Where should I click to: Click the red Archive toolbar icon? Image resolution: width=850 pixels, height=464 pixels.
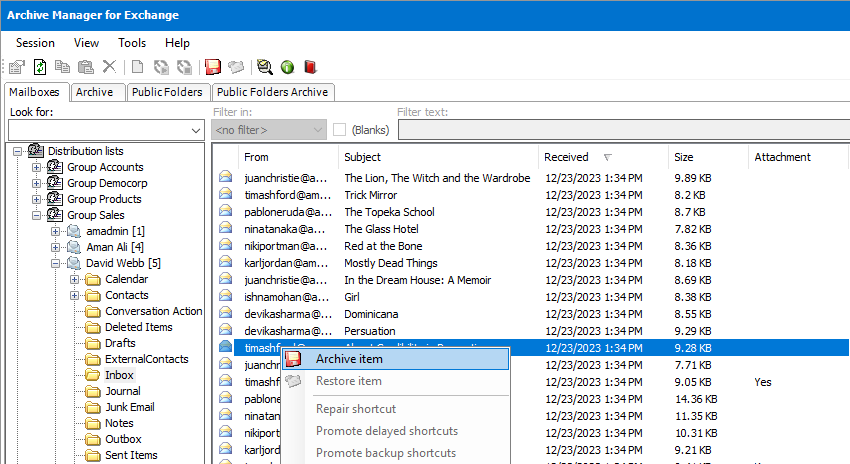point(213,67)
